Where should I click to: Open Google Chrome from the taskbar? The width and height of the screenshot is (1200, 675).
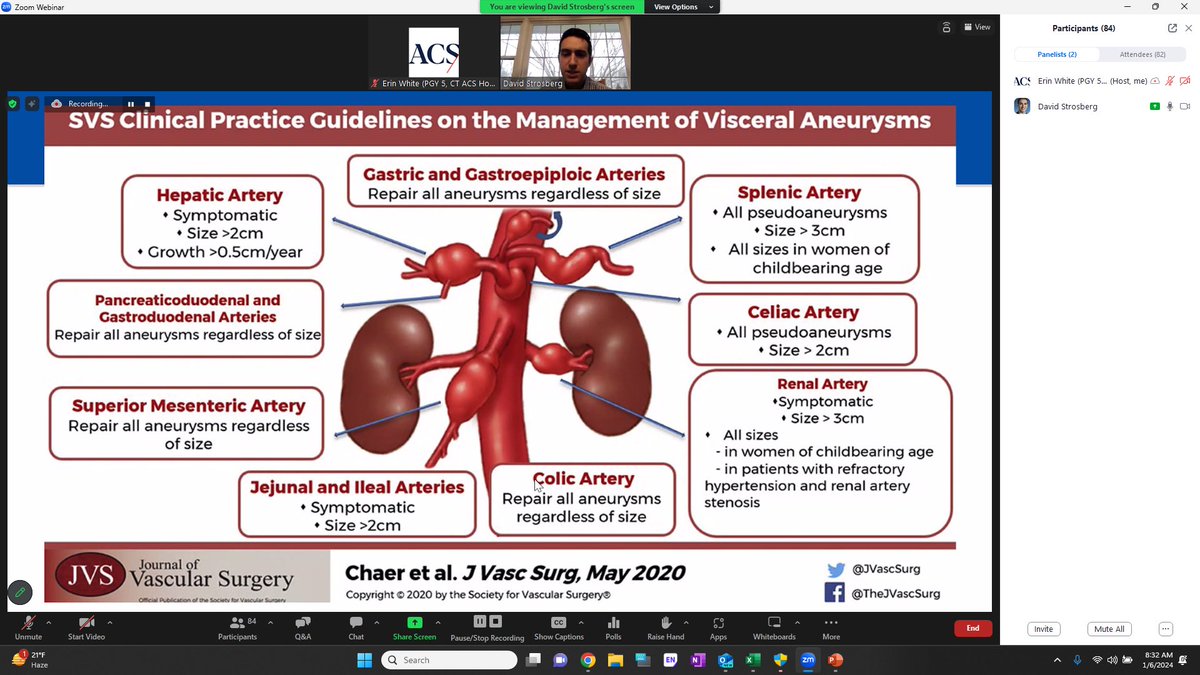click(x=587, y=659)
